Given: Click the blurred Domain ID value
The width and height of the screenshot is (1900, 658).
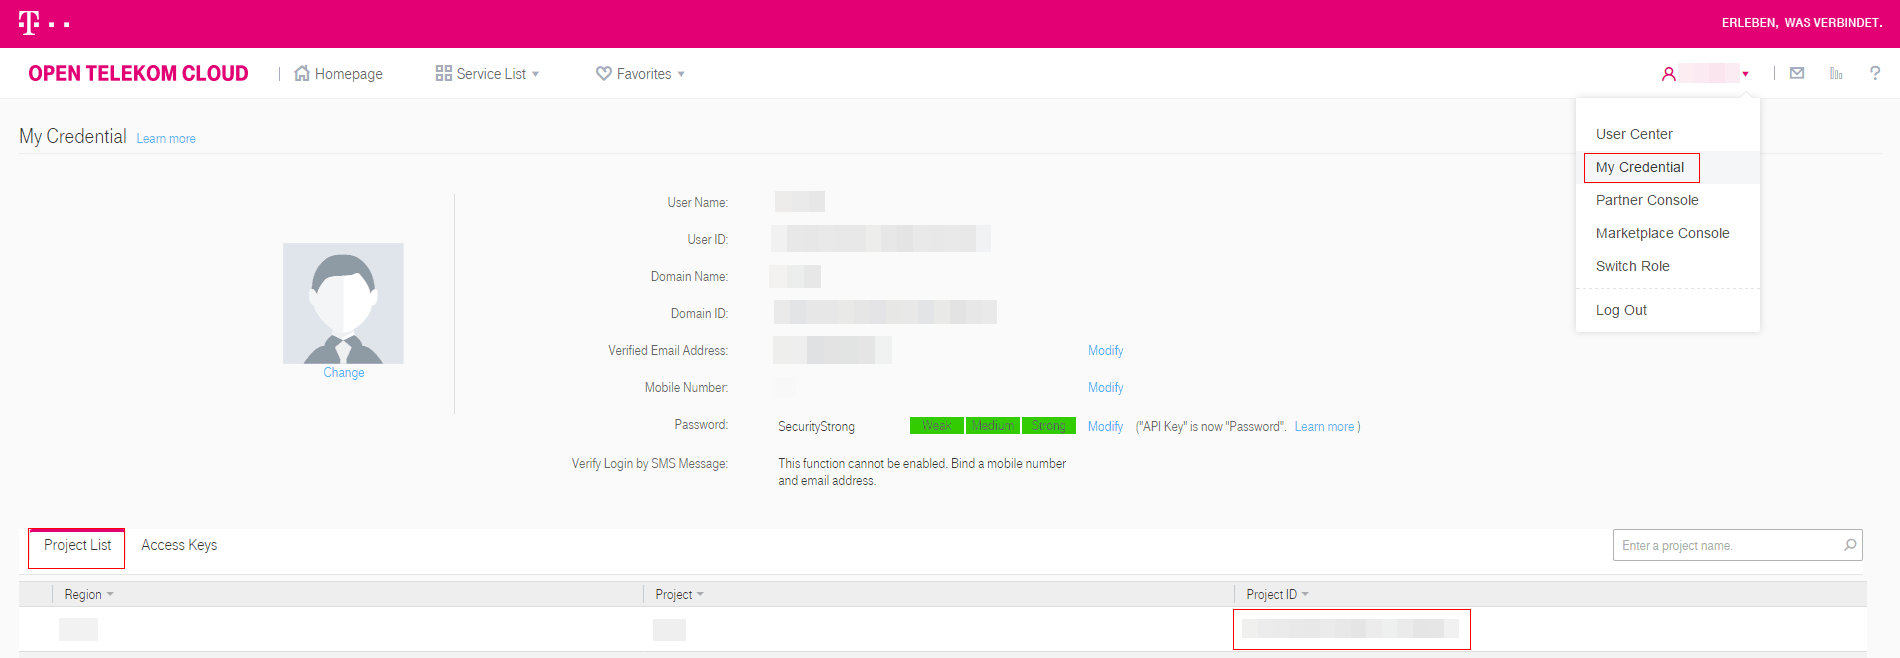Looking at the screenshot, I should coord(885,312).
